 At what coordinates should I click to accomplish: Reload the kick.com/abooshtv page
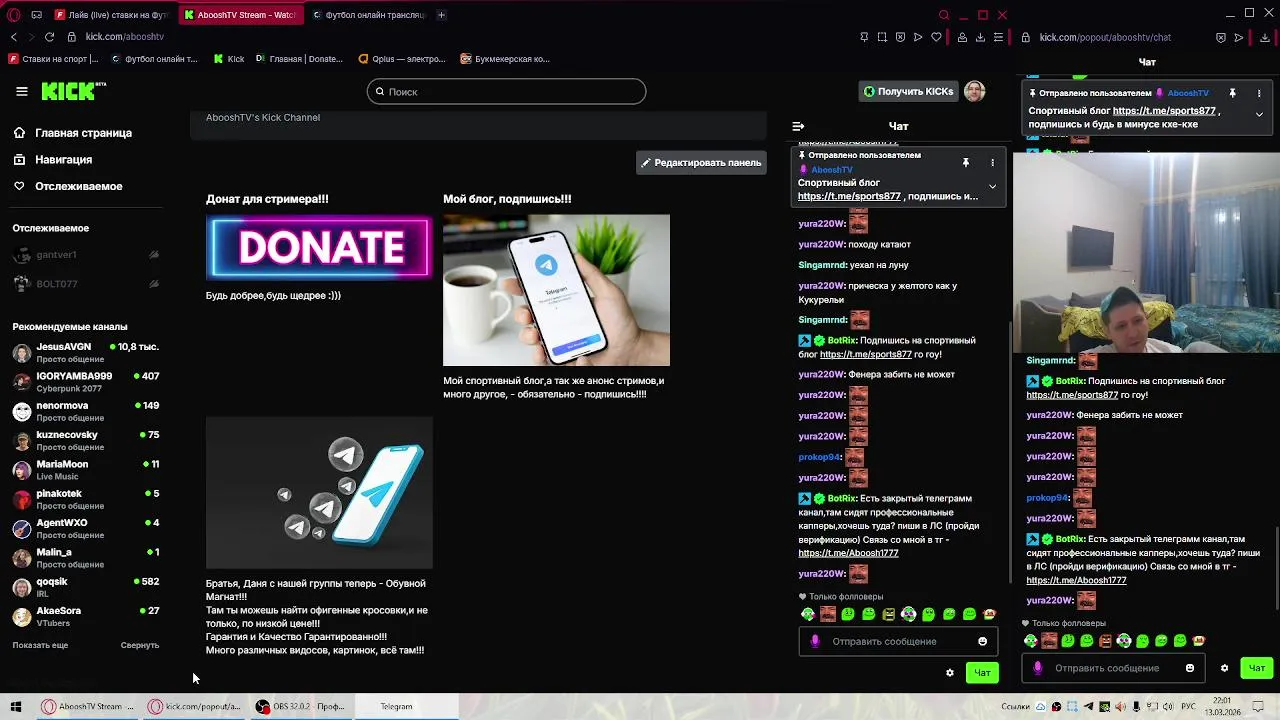click(x=49, y=37)
